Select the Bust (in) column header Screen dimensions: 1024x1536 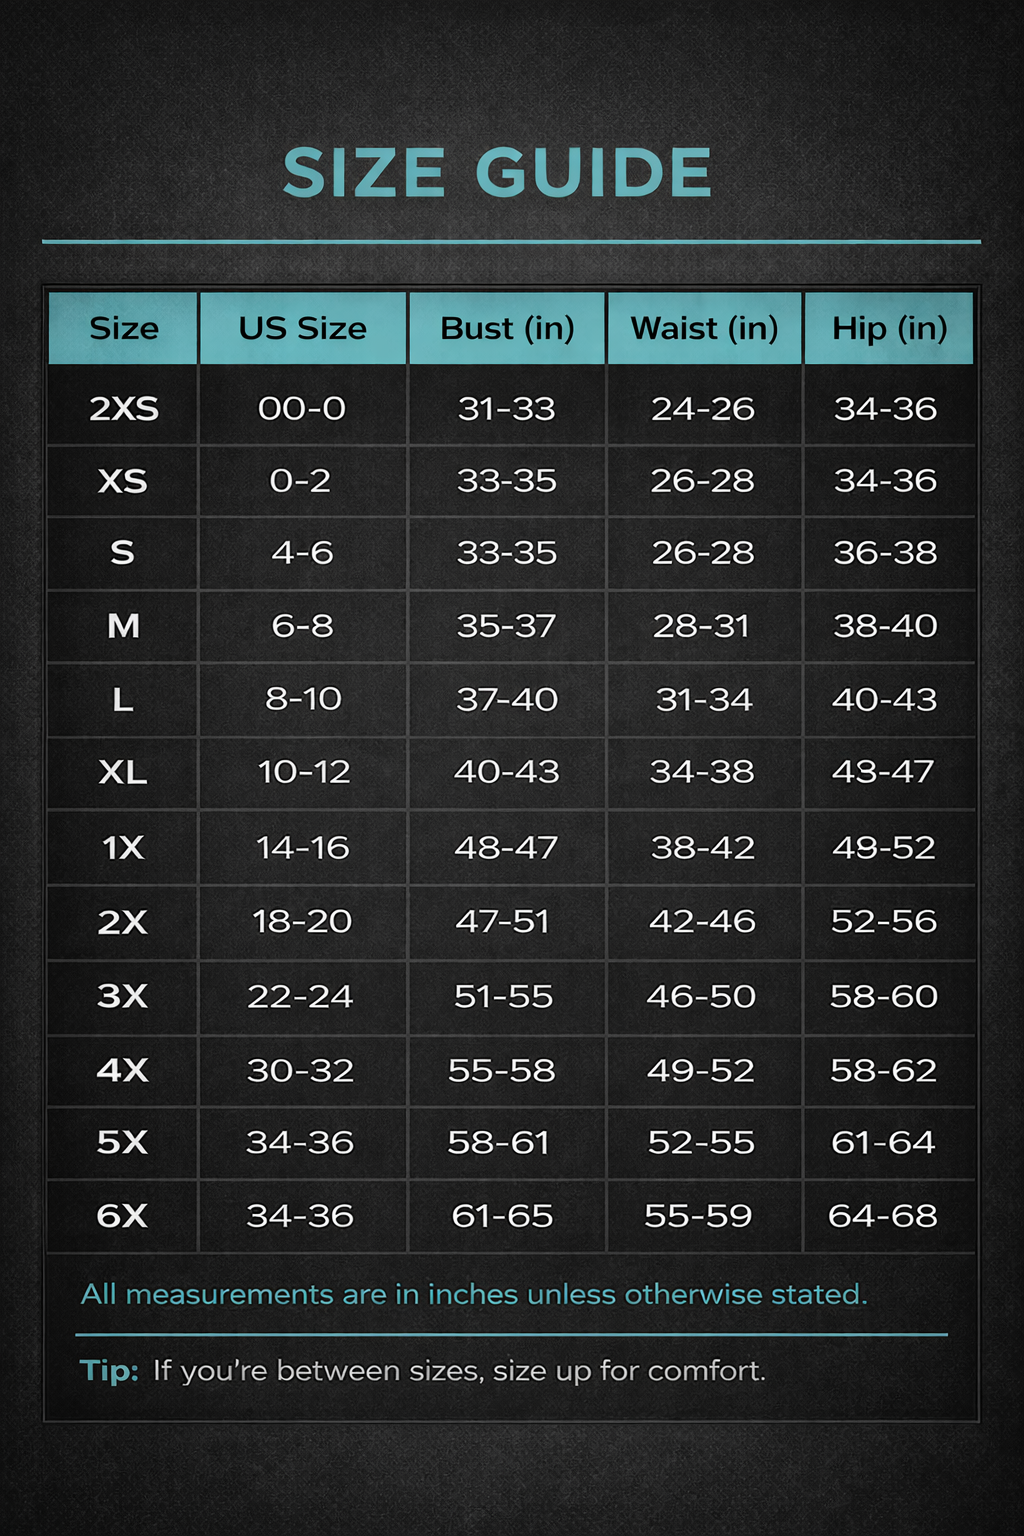coord(507,328)
